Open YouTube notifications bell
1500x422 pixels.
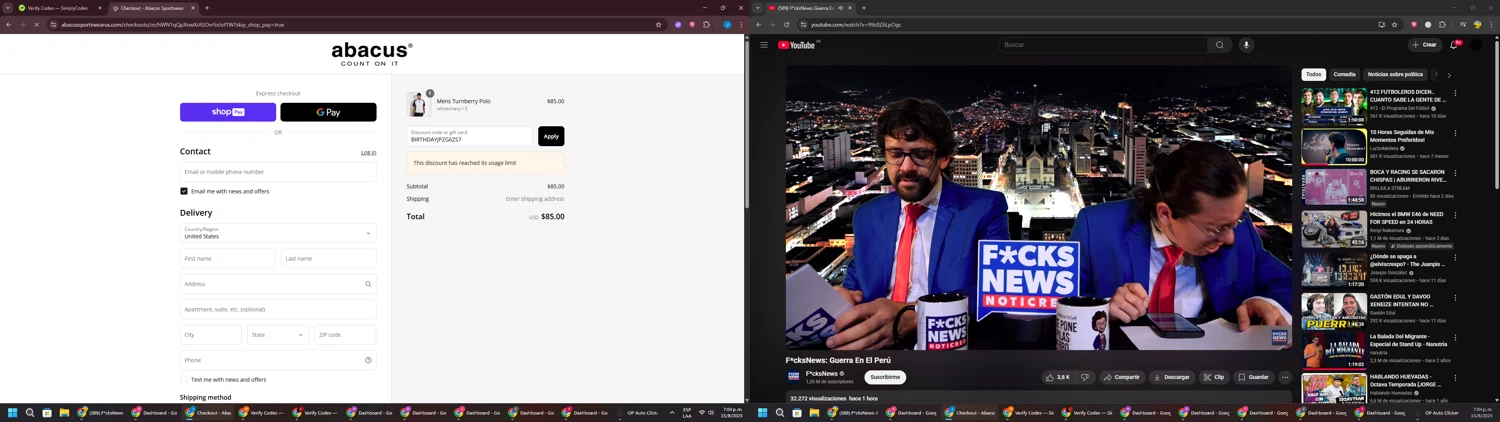pos(1454,45)
